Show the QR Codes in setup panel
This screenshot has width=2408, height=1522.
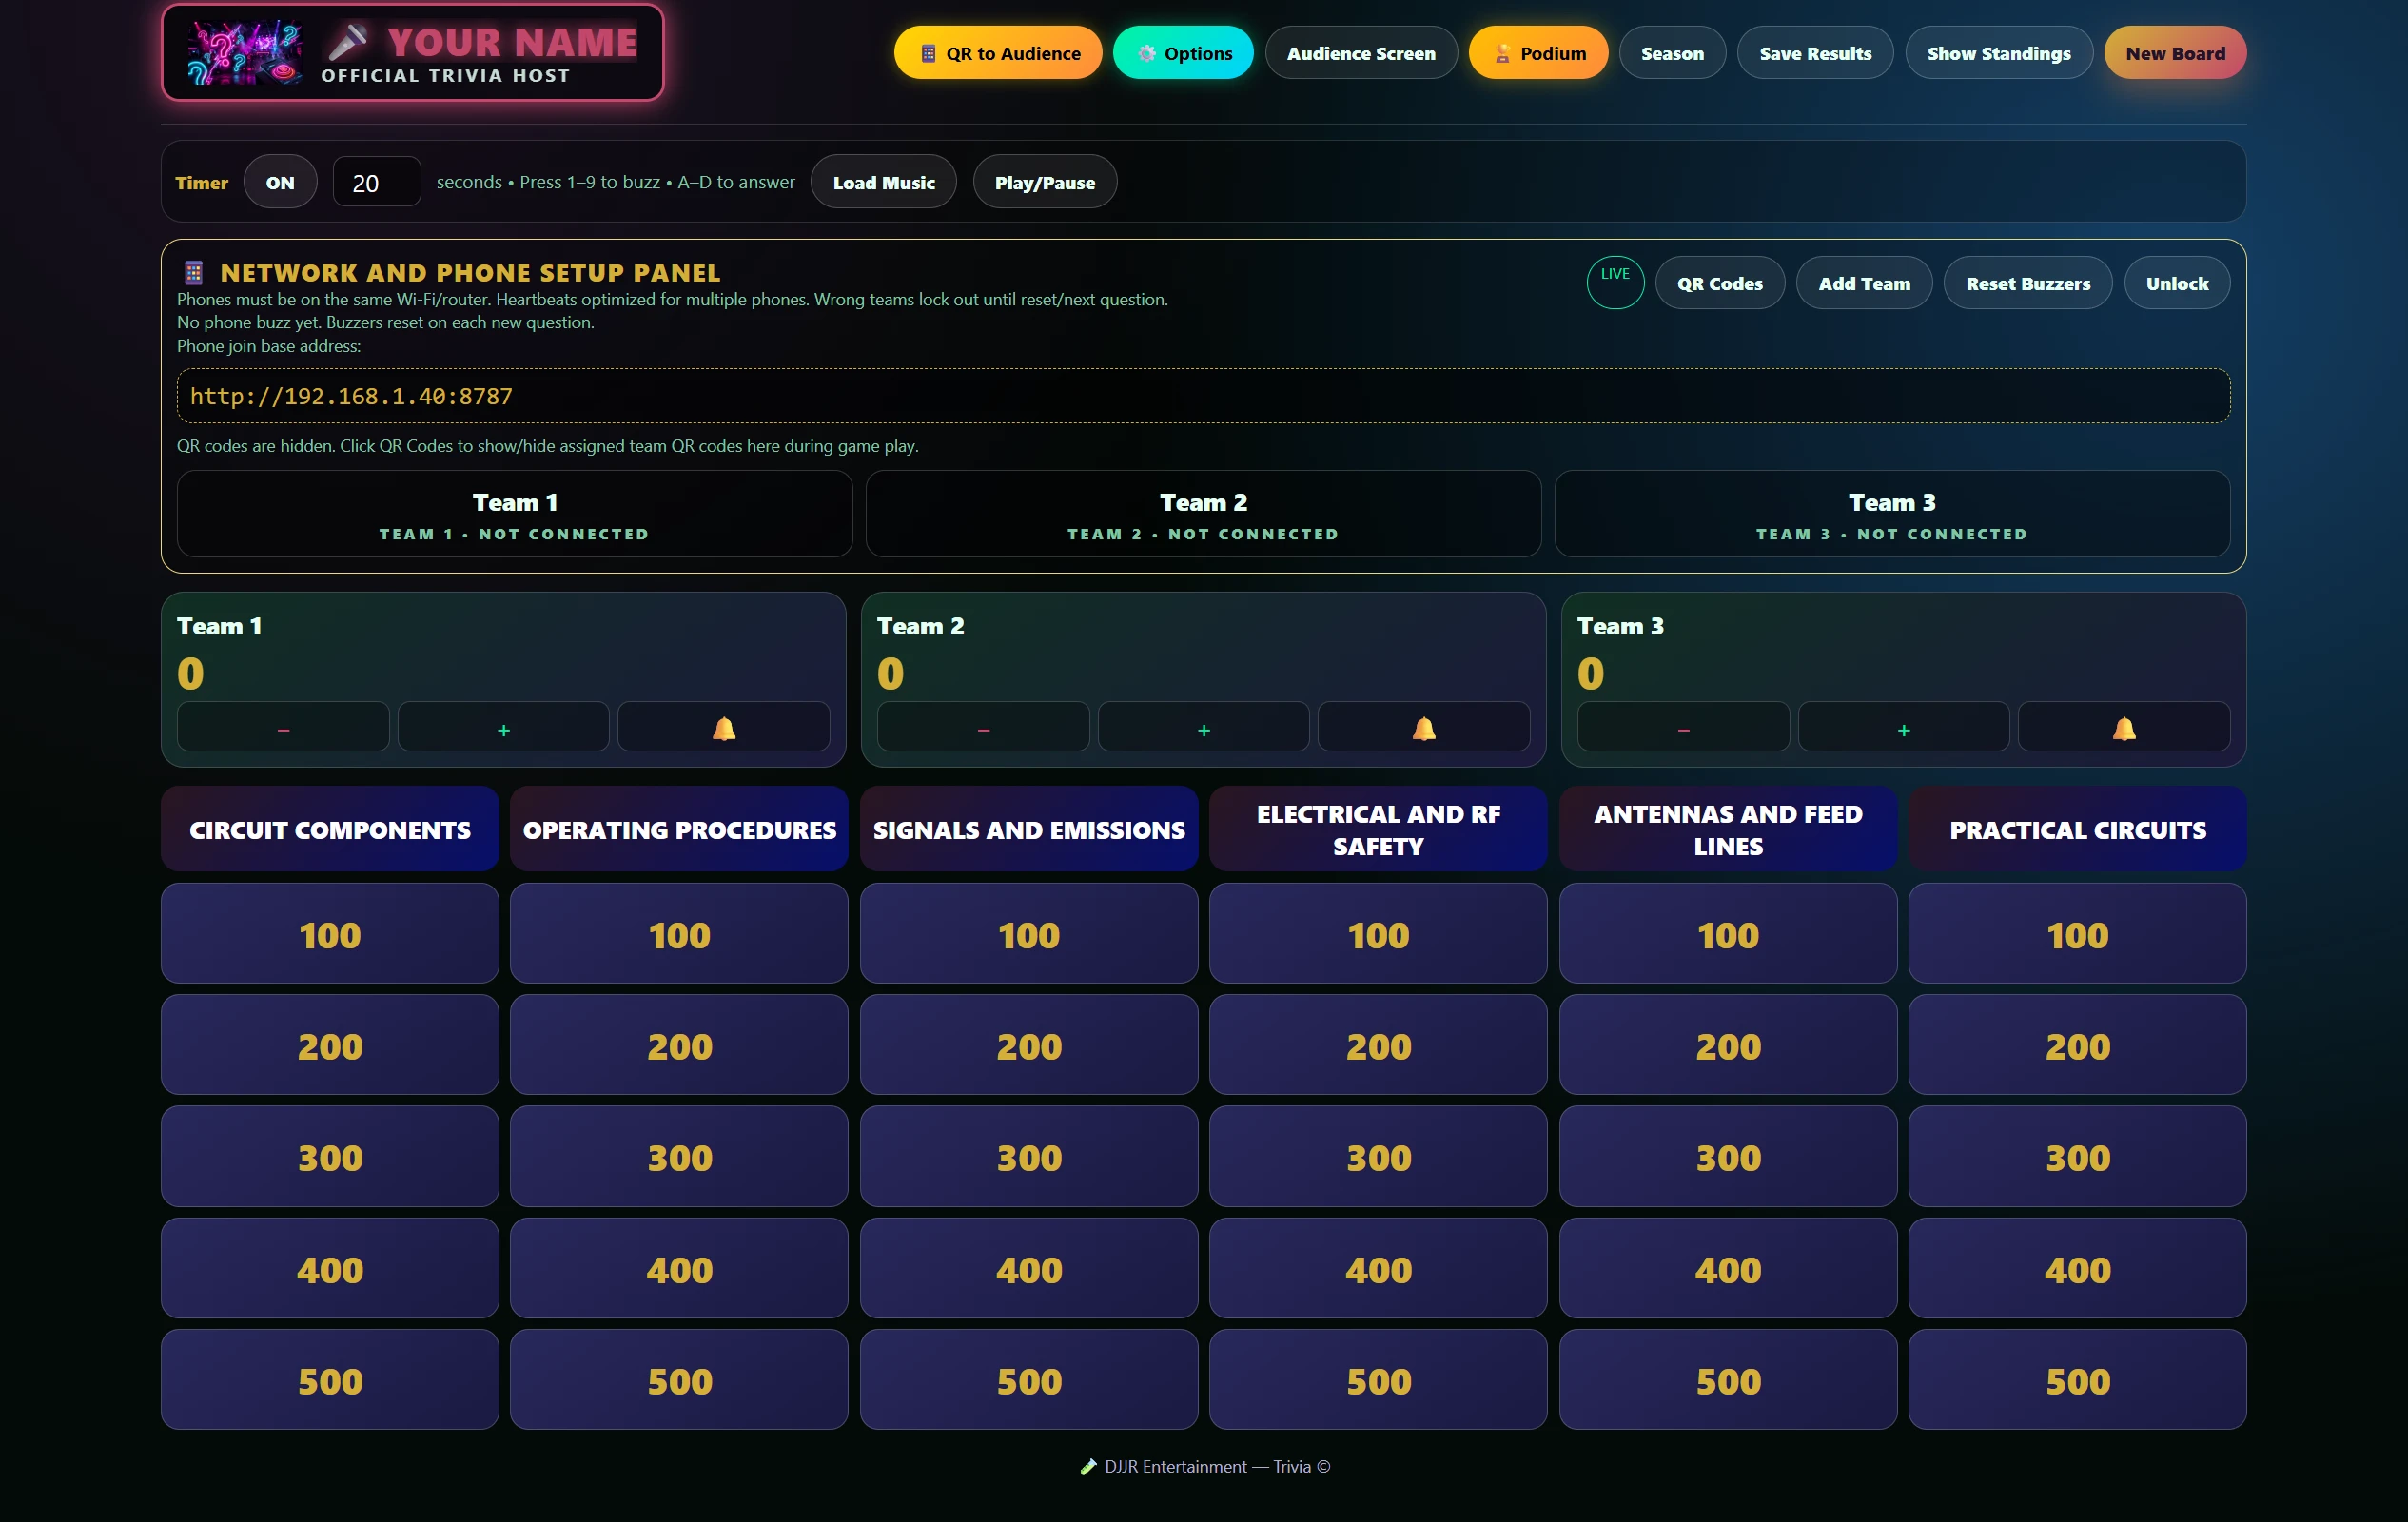point(1719,283)
